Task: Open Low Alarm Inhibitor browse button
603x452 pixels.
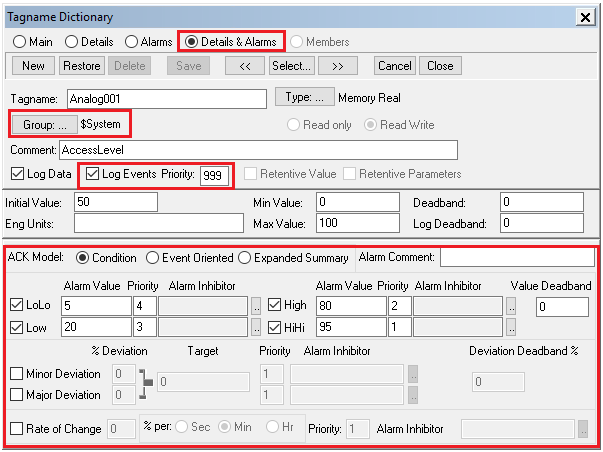Action: 256,327
